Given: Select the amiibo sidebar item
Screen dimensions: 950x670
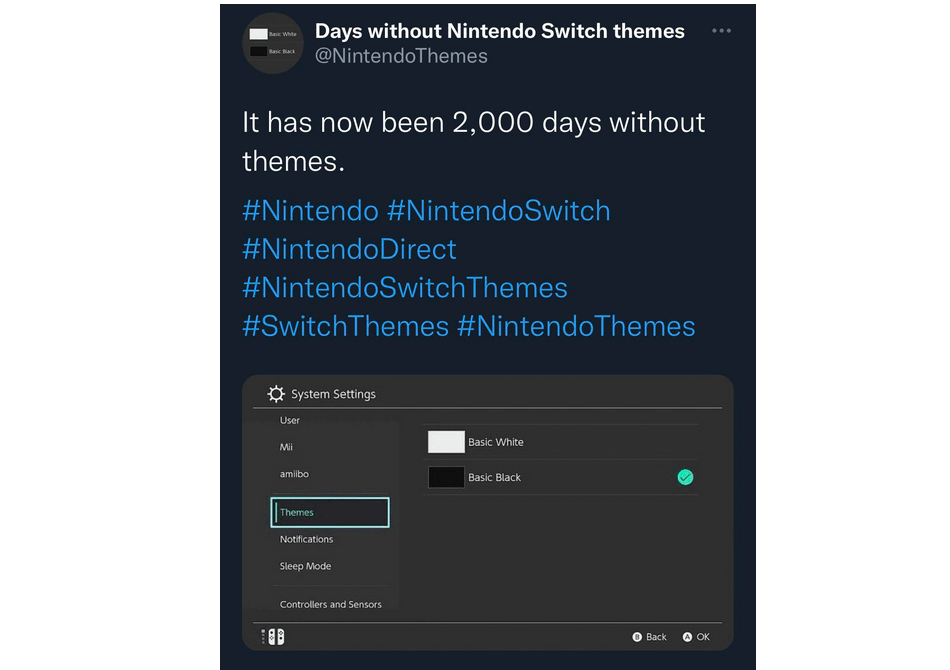Looking at the screenshot, I should (x=293, y=474).
